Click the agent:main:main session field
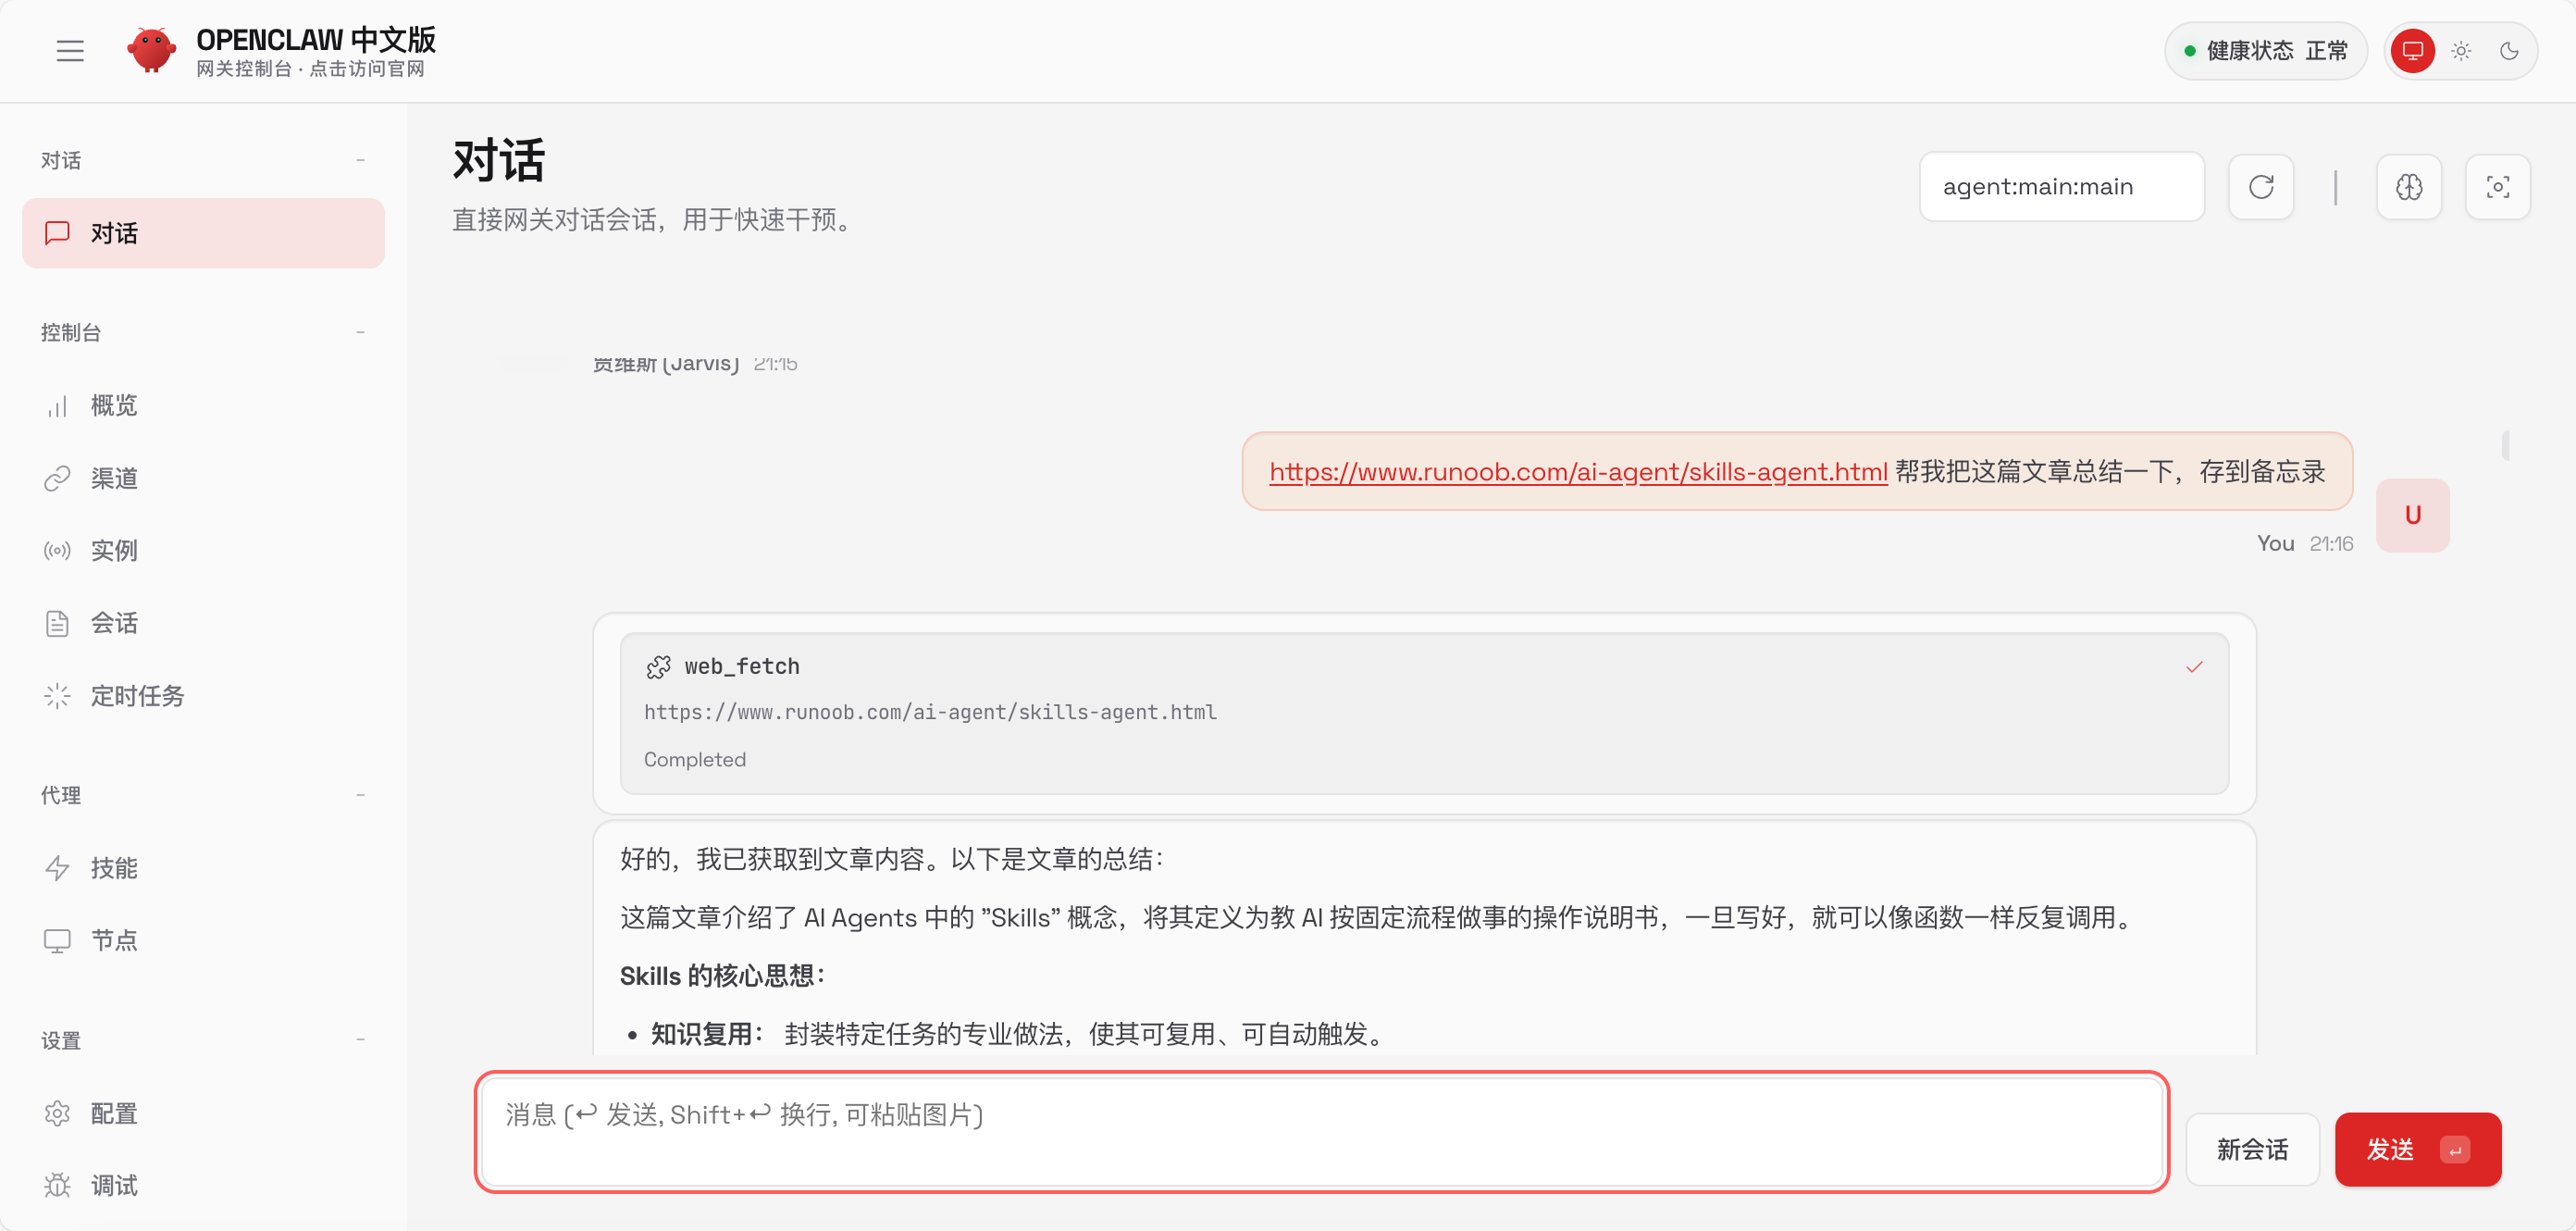 tap(2060, 187)
